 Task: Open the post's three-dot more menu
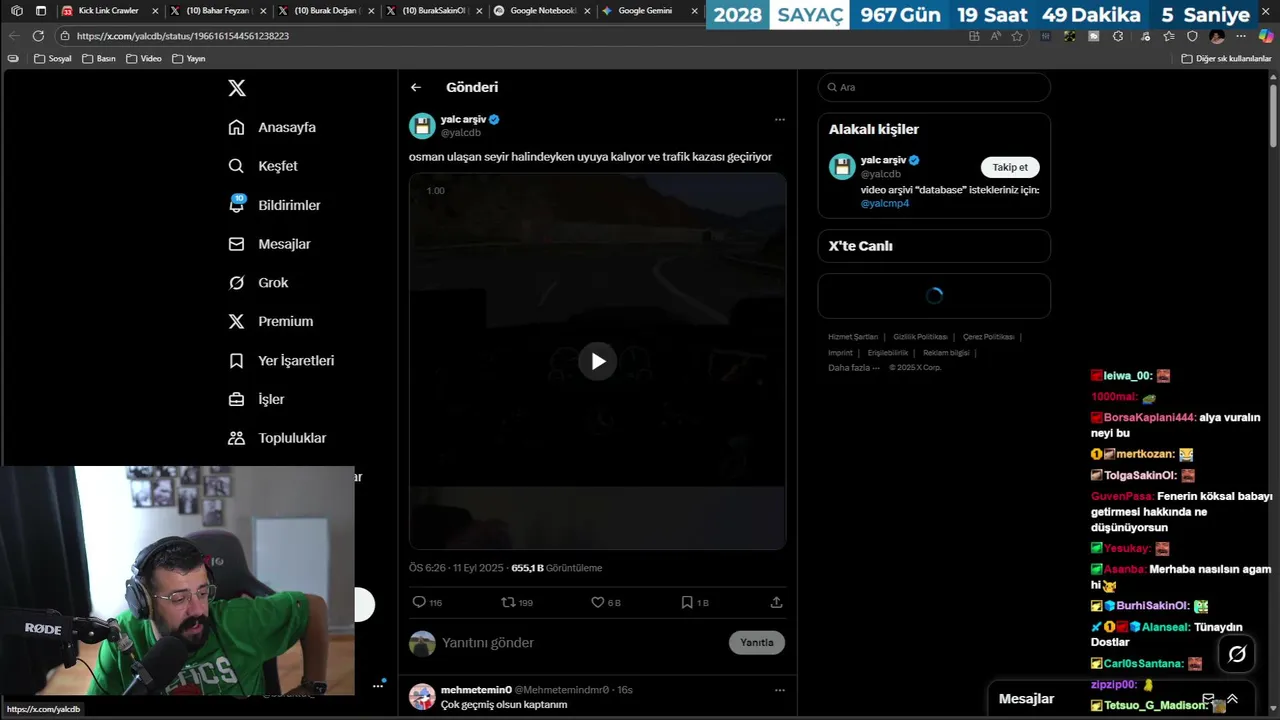(x=780, y=119)
